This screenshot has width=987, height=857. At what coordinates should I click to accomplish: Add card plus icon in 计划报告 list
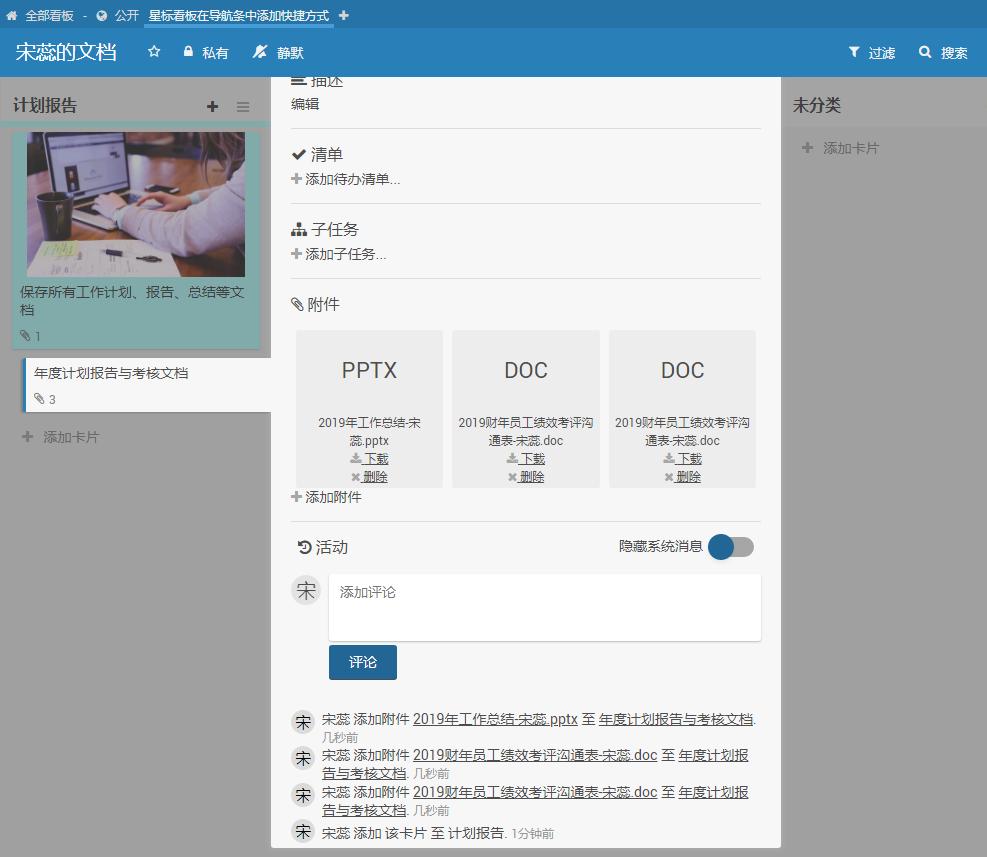(212, 106)
